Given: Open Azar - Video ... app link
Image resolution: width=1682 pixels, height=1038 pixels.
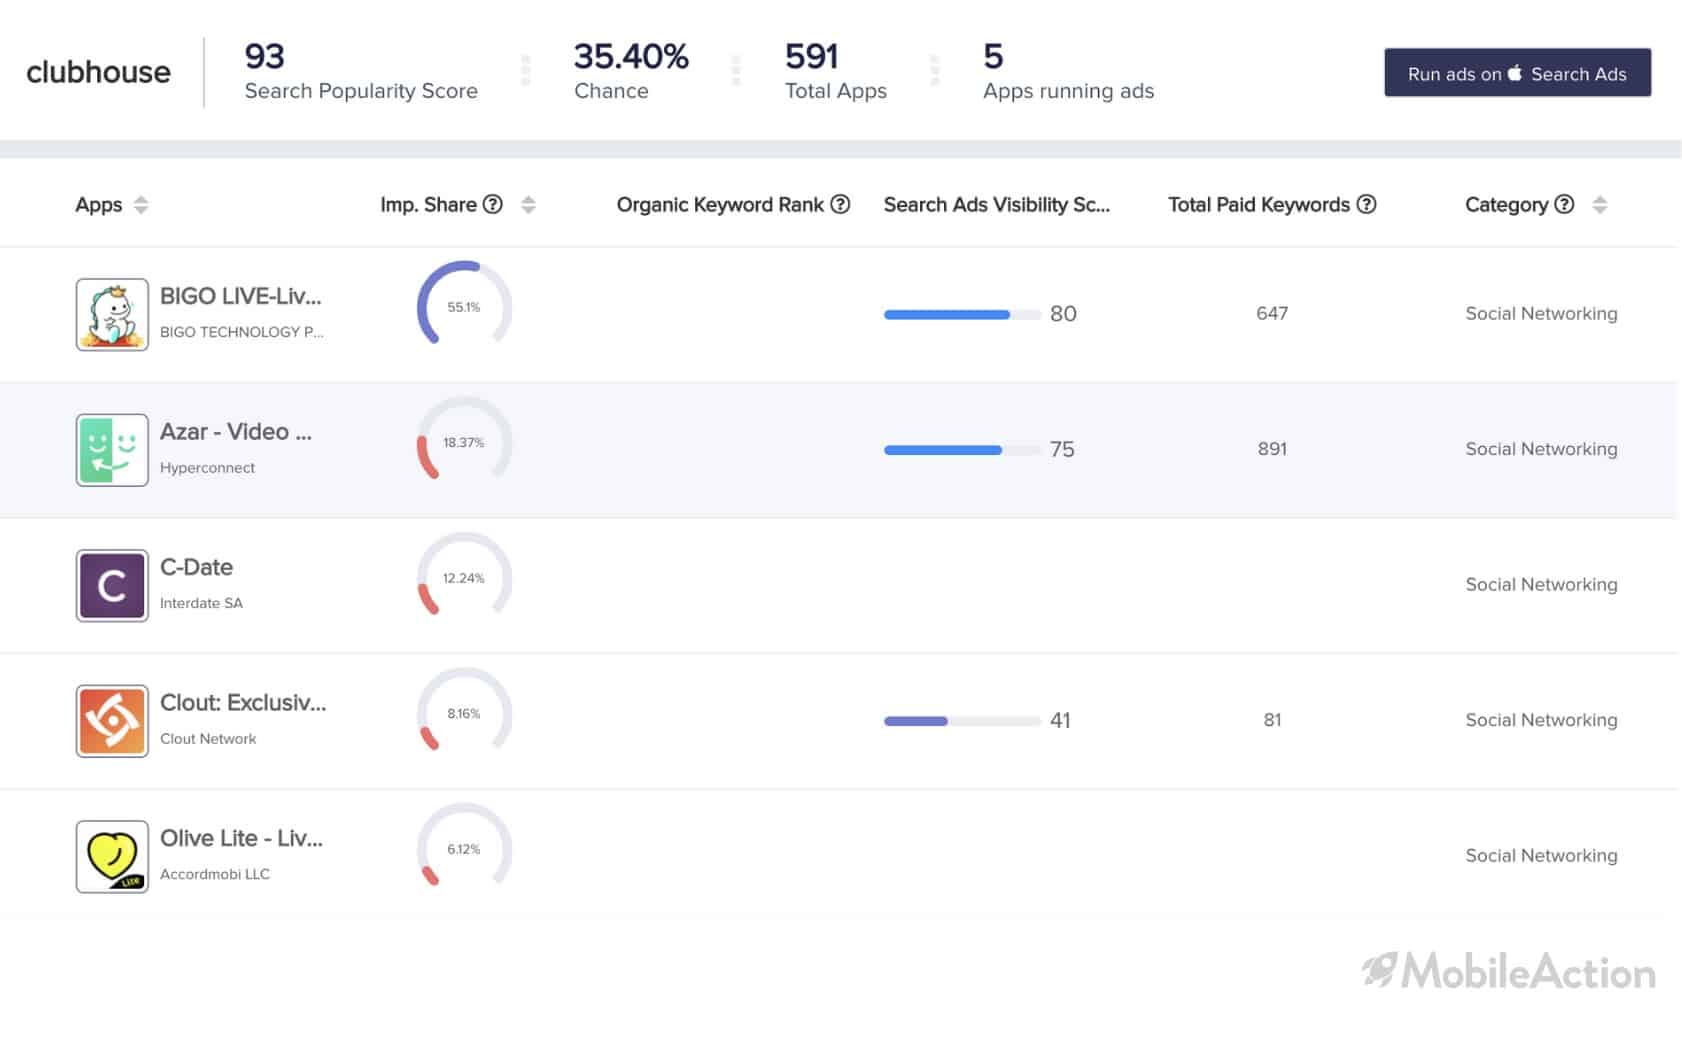Looking at the screenshot, I should tap(236, 432).
